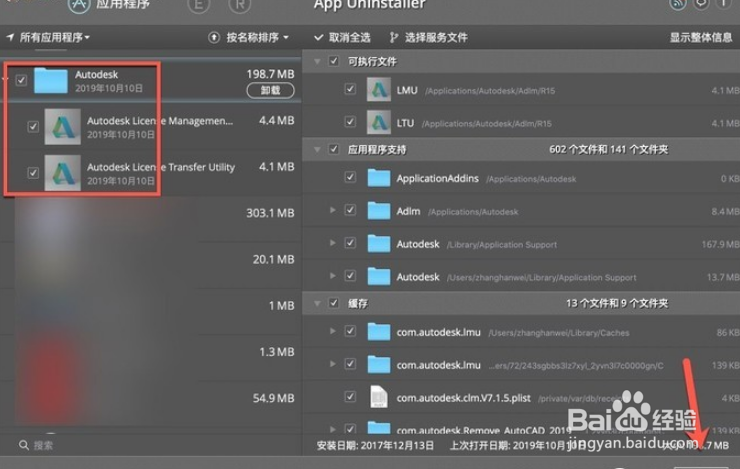
Task: Click the 198.7 MB size value
Action: [270, 74]
